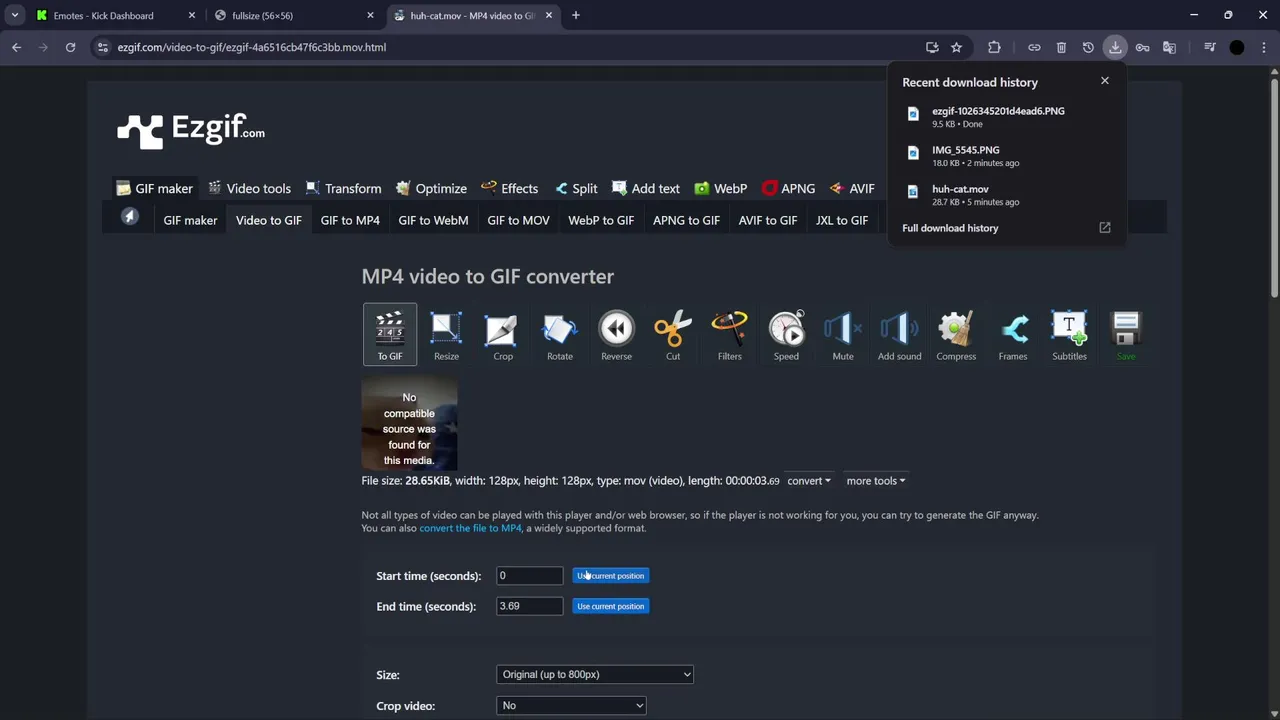Select GIF to MP4 submenu item
This screenshot has height=720, width=1280.
(350, 220)
